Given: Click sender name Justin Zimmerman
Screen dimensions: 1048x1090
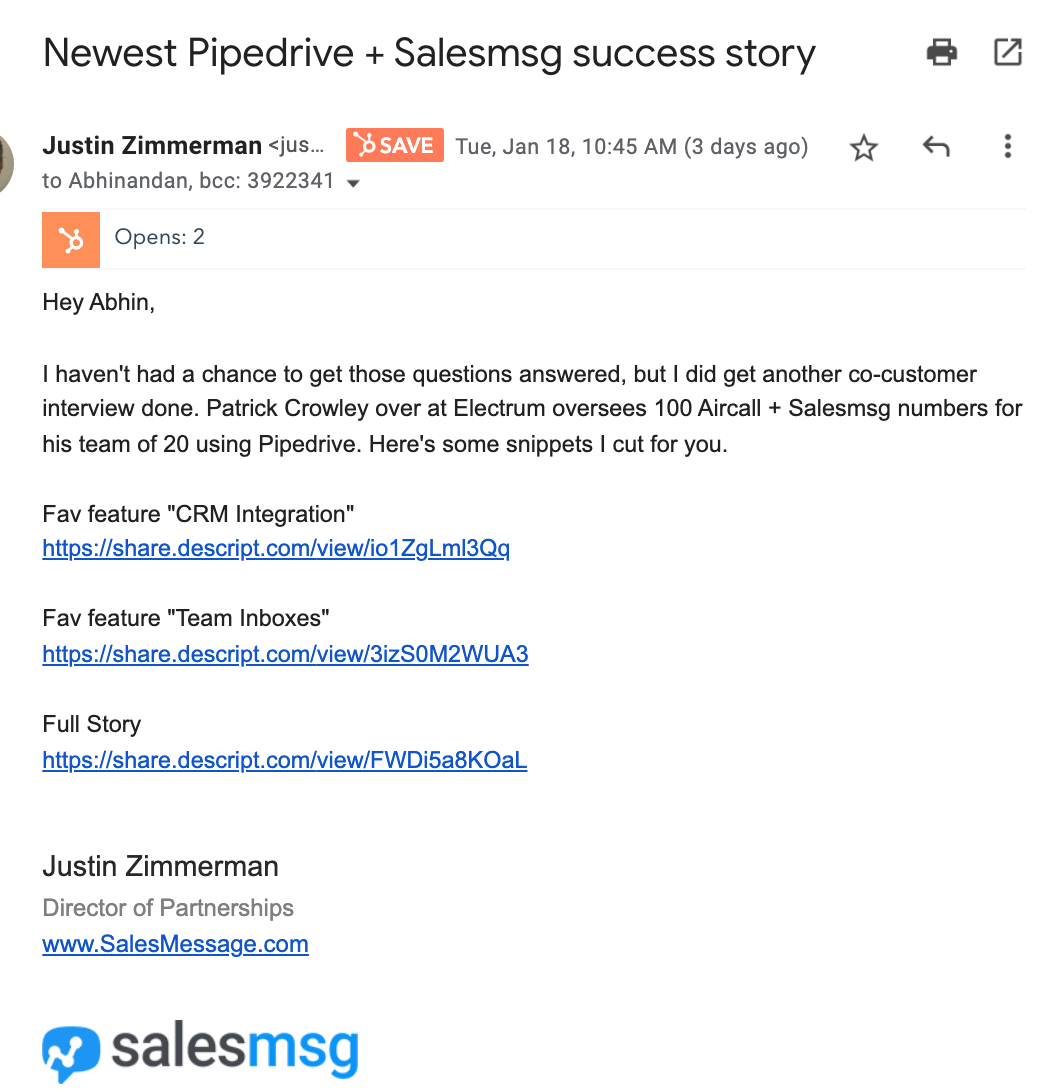Looking at the screenshot, I should click(x=152, y=145).
